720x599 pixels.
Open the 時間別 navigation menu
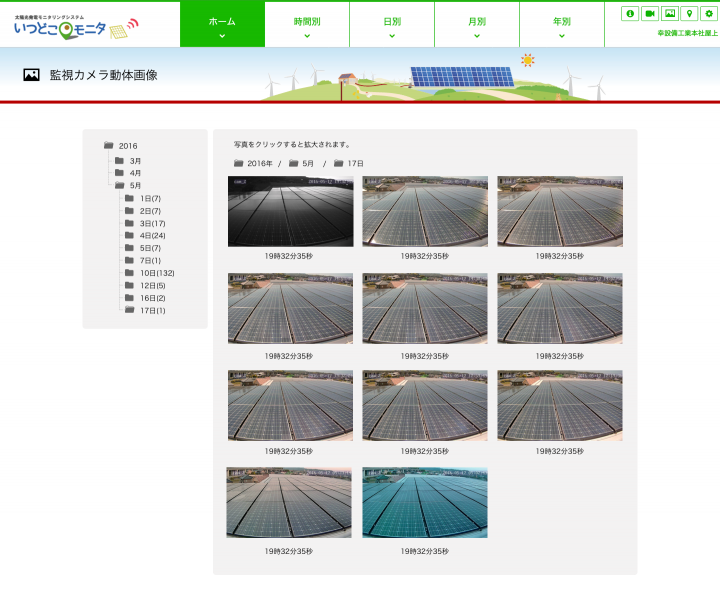307,25
